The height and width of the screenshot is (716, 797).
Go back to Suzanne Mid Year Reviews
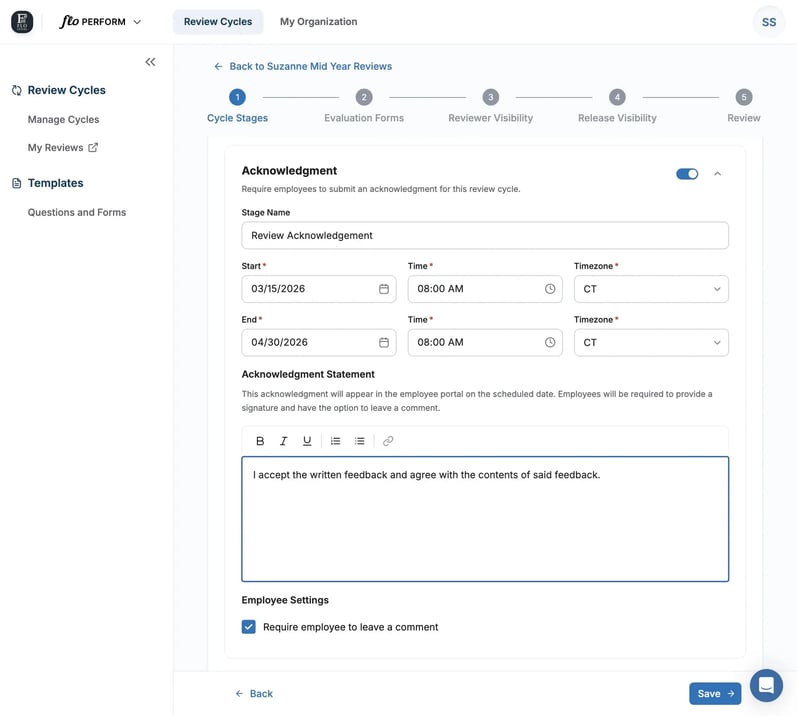(x=303, y=66)
